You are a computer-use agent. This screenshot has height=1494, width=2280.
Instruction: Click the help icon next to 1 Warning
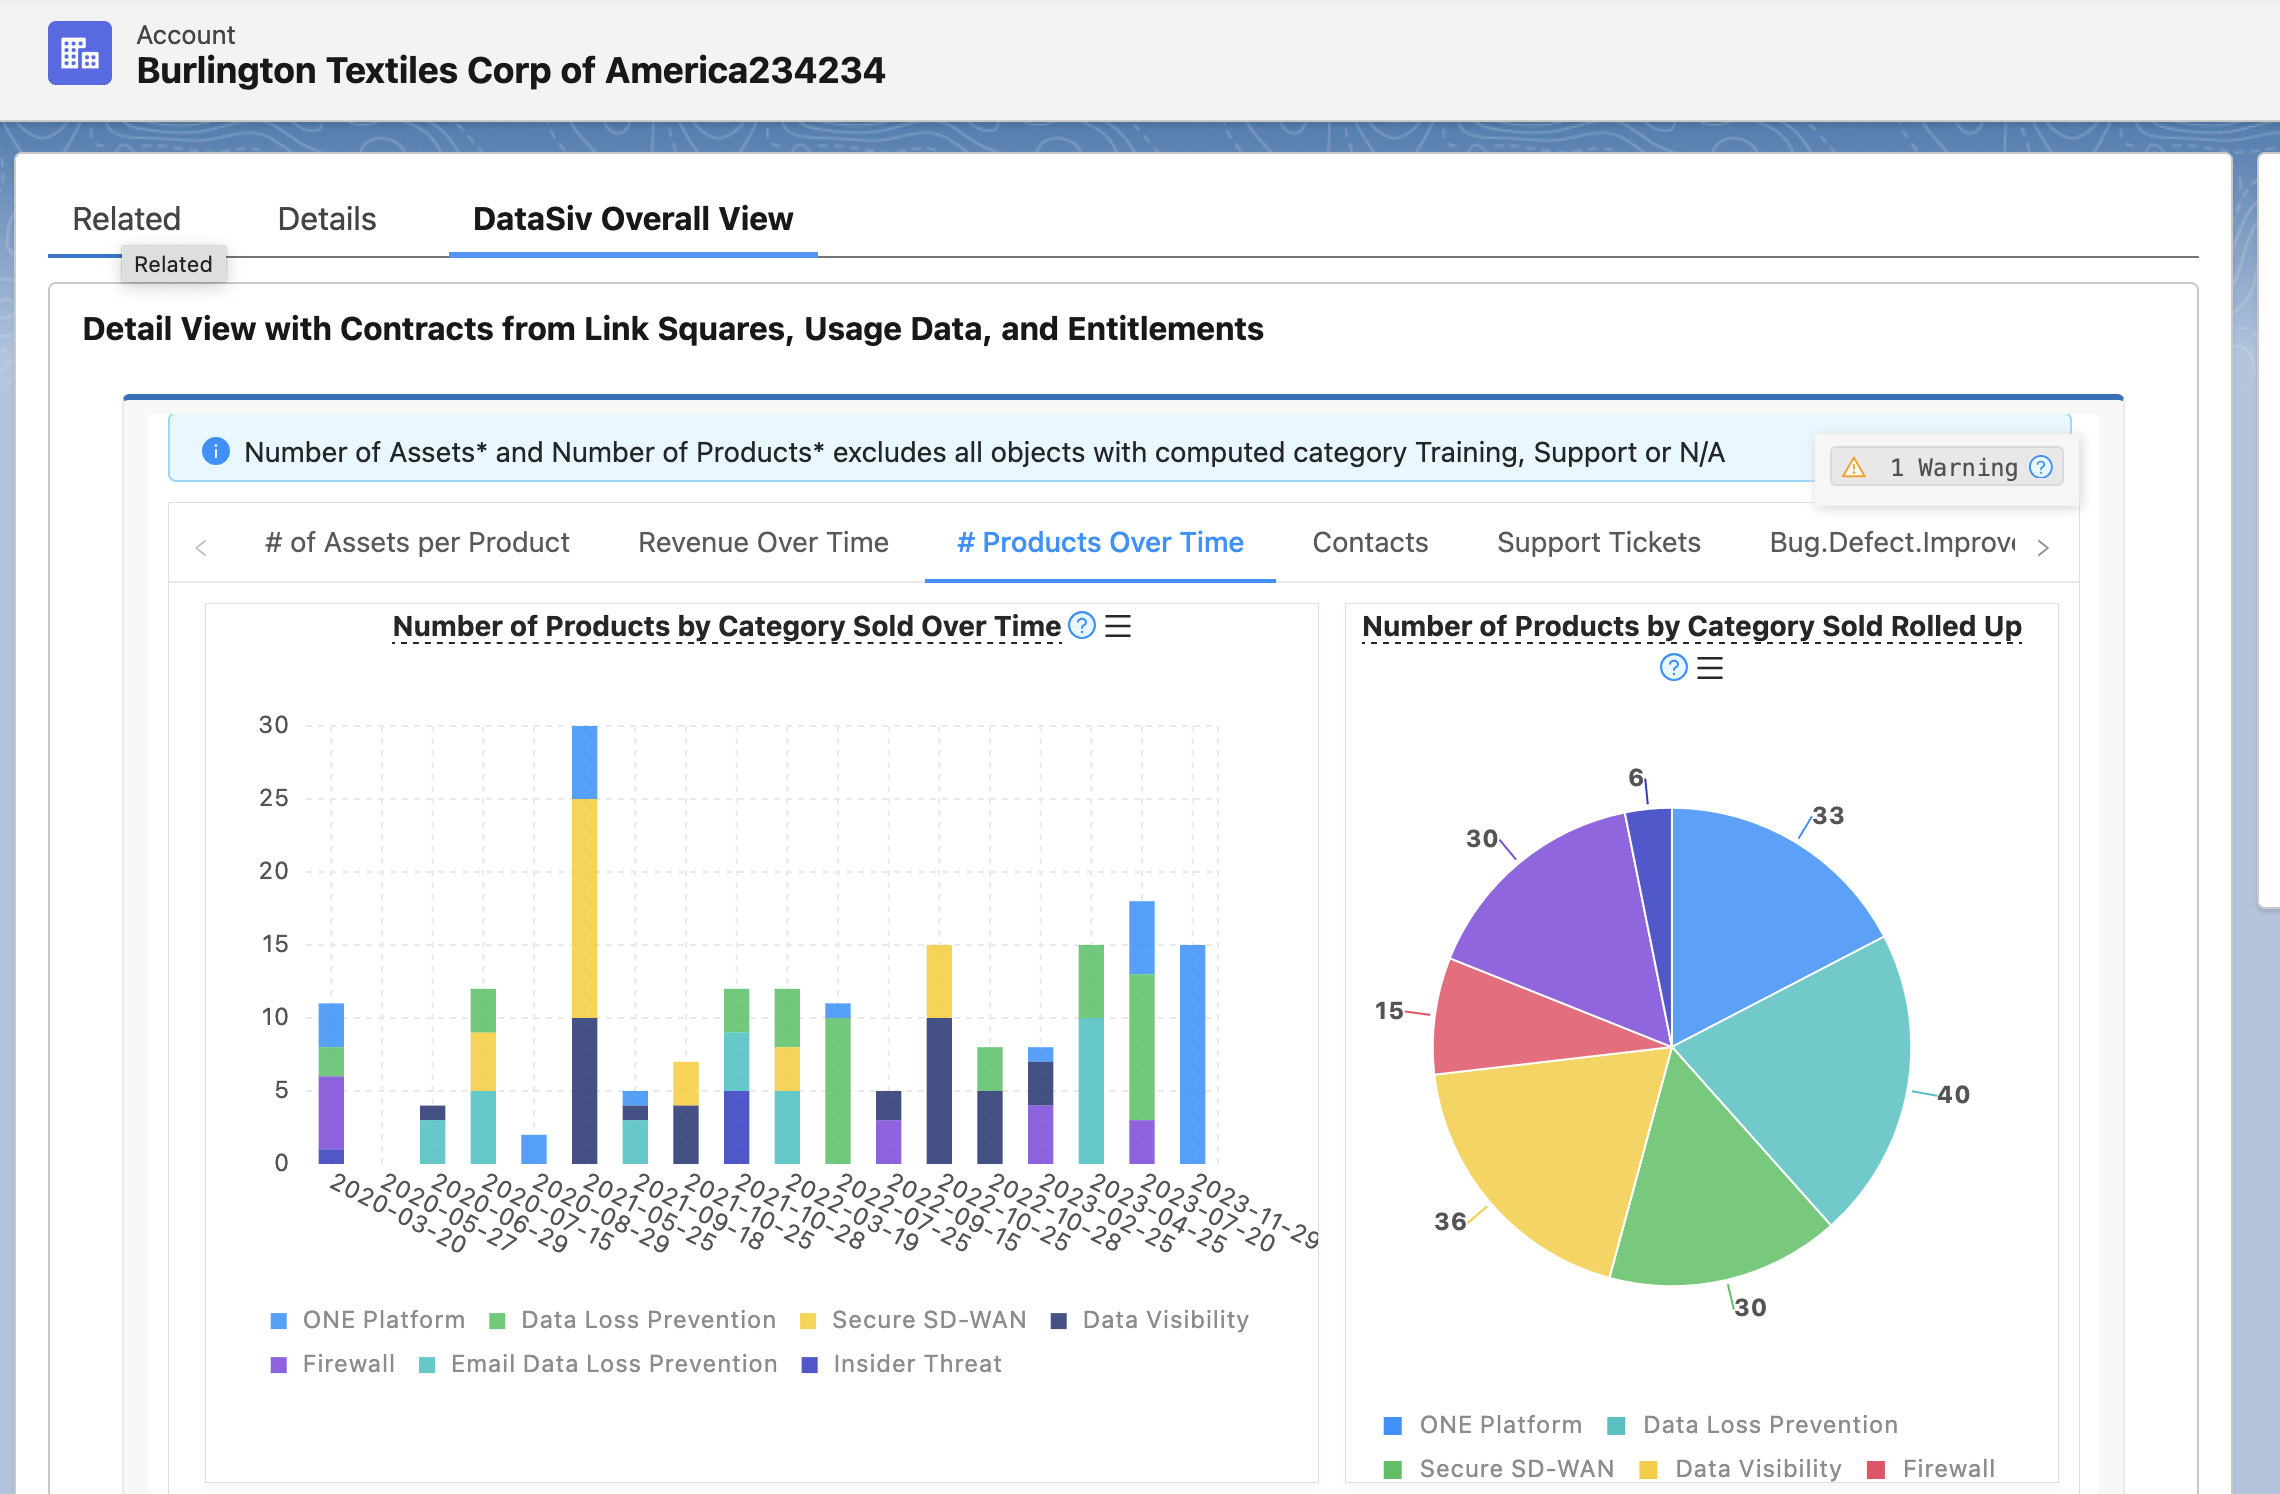[x=2041, y=467]
